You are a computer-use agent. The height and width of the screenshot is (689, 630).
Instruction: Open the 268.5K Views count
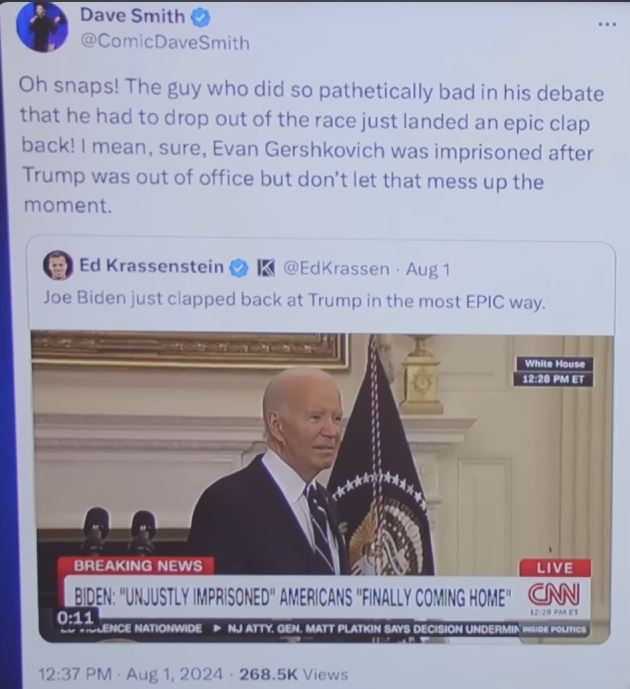point(293,674)
